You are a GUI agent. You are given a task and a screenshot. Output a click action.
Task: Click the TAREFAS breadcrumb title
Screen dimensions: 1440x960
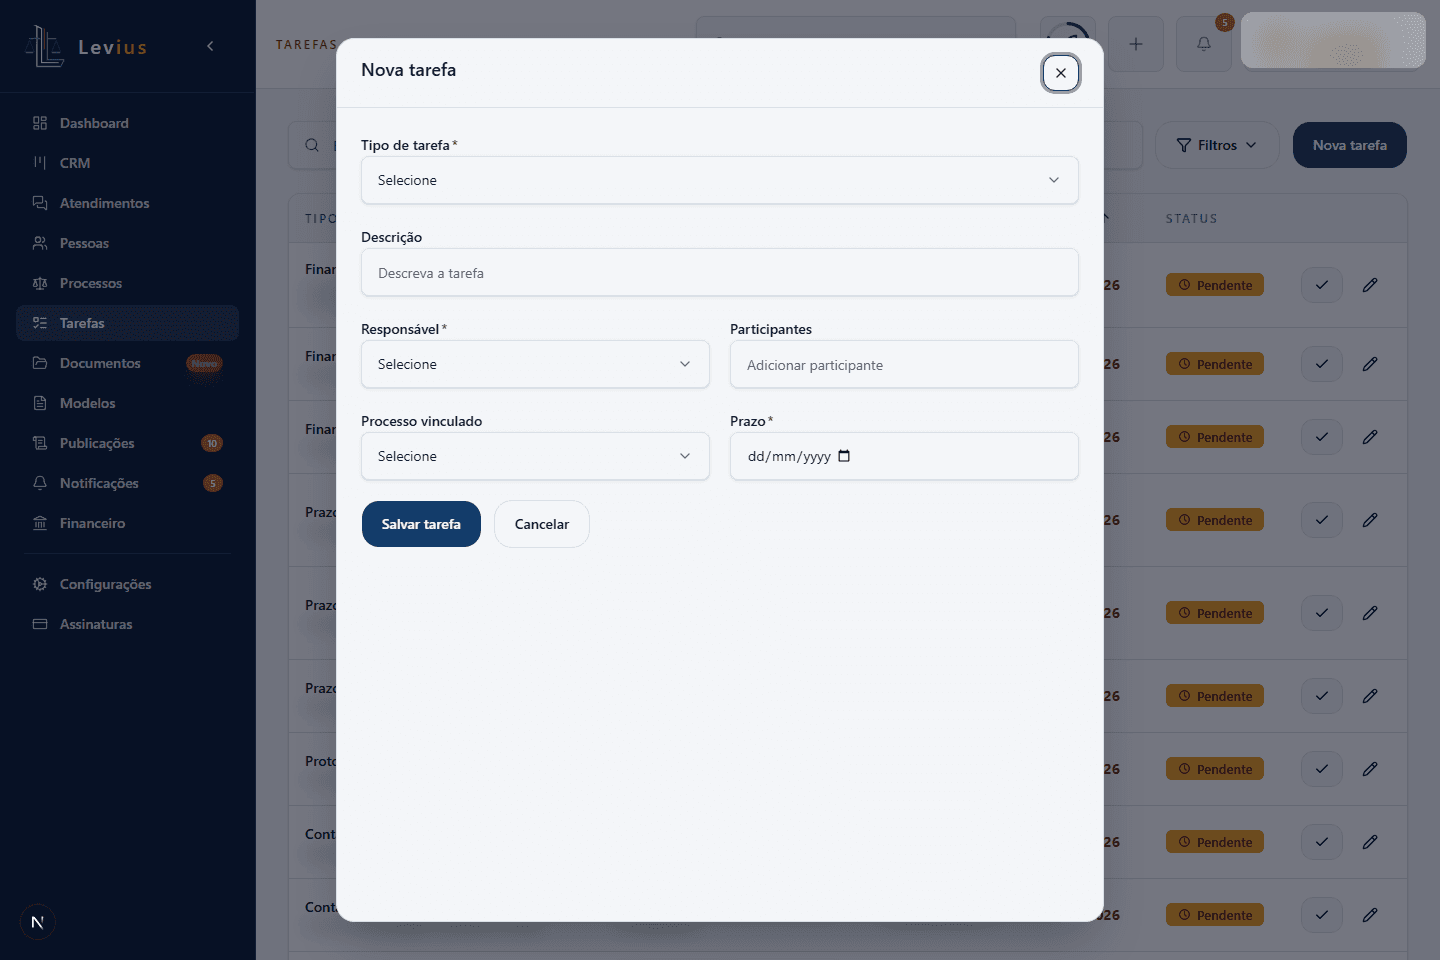click(306, 45)
